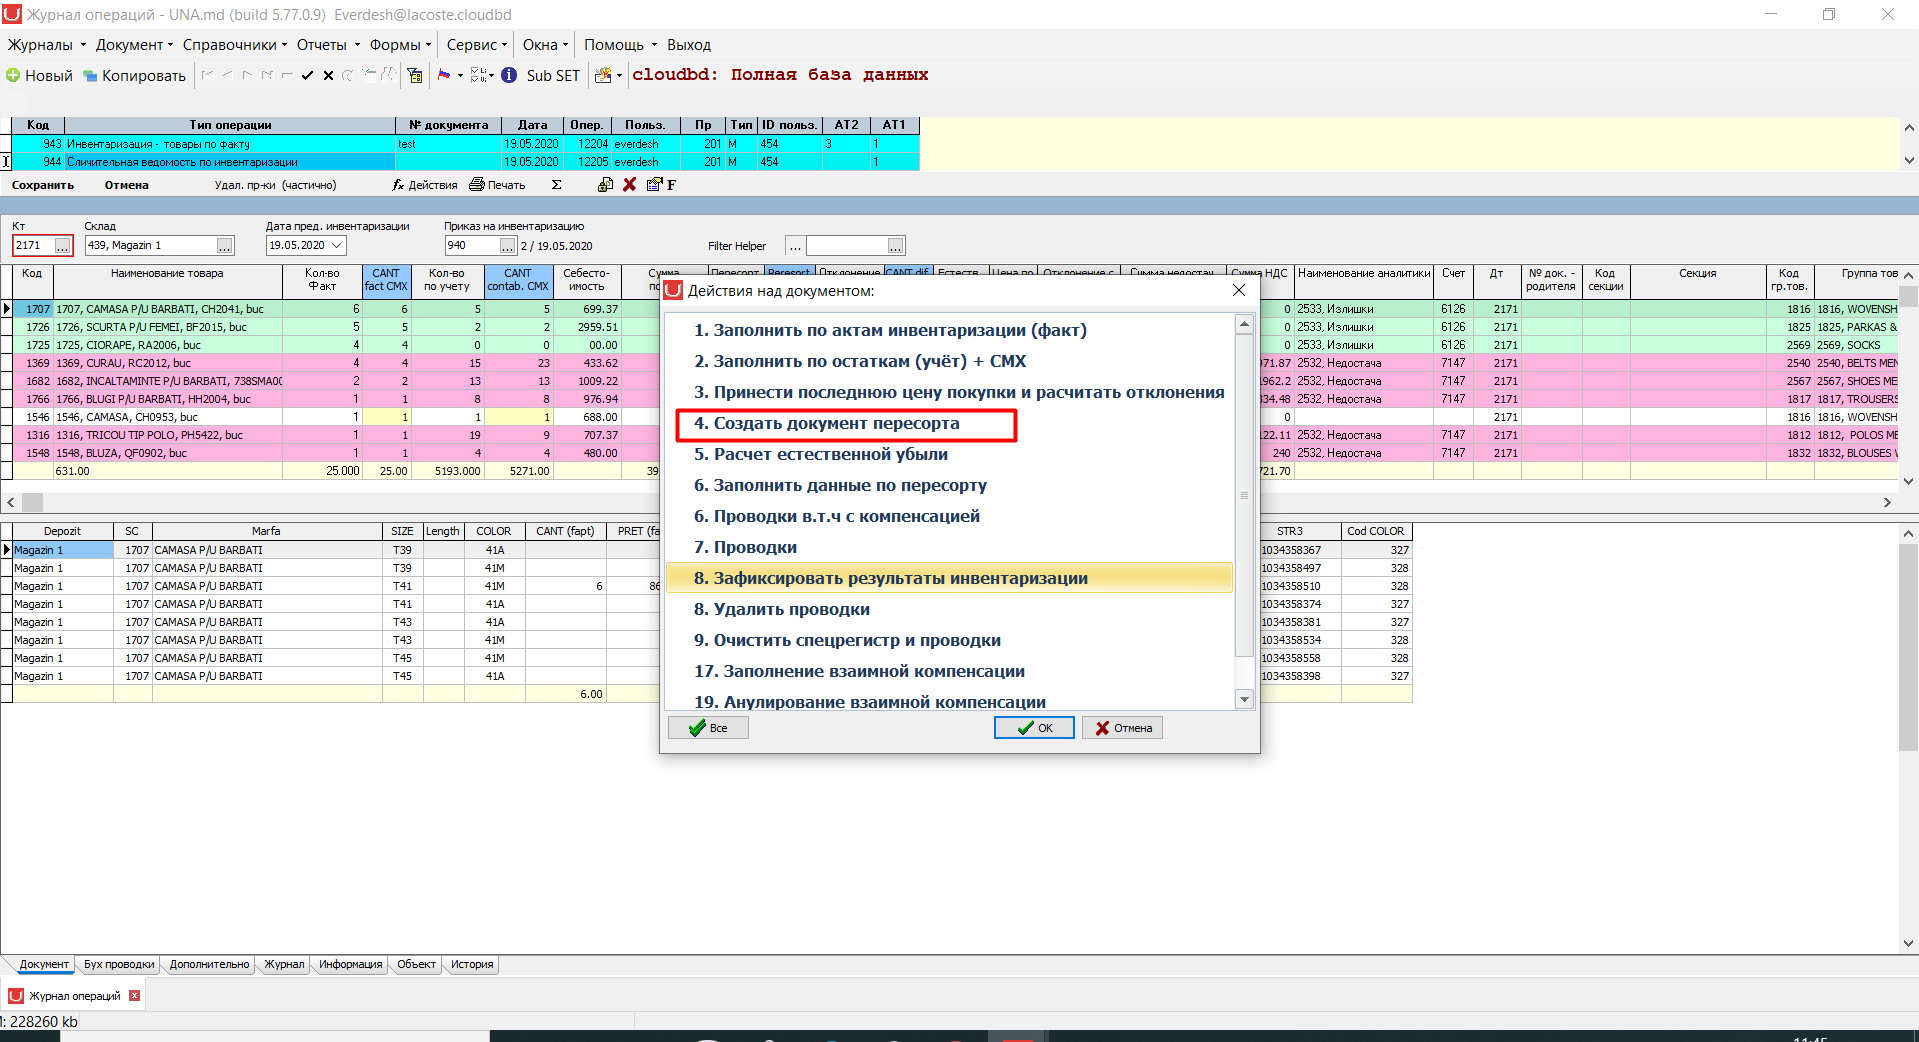Expand the Дата пред. инвентаризации date dropdown
The width and height of the screenshot is (1919, 1042).
pyautogui.click(x=337, y=245)
